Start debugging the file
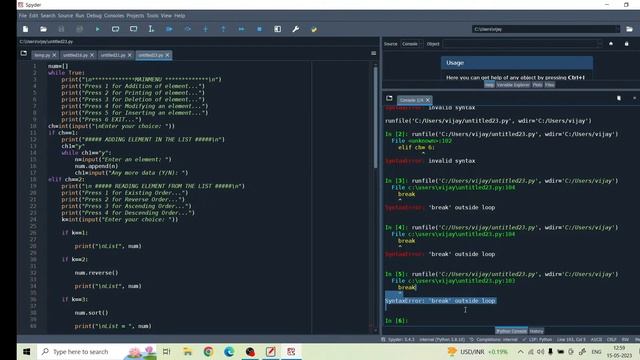The height and width of the screenshot is (360, 640). tap(169, 29)
